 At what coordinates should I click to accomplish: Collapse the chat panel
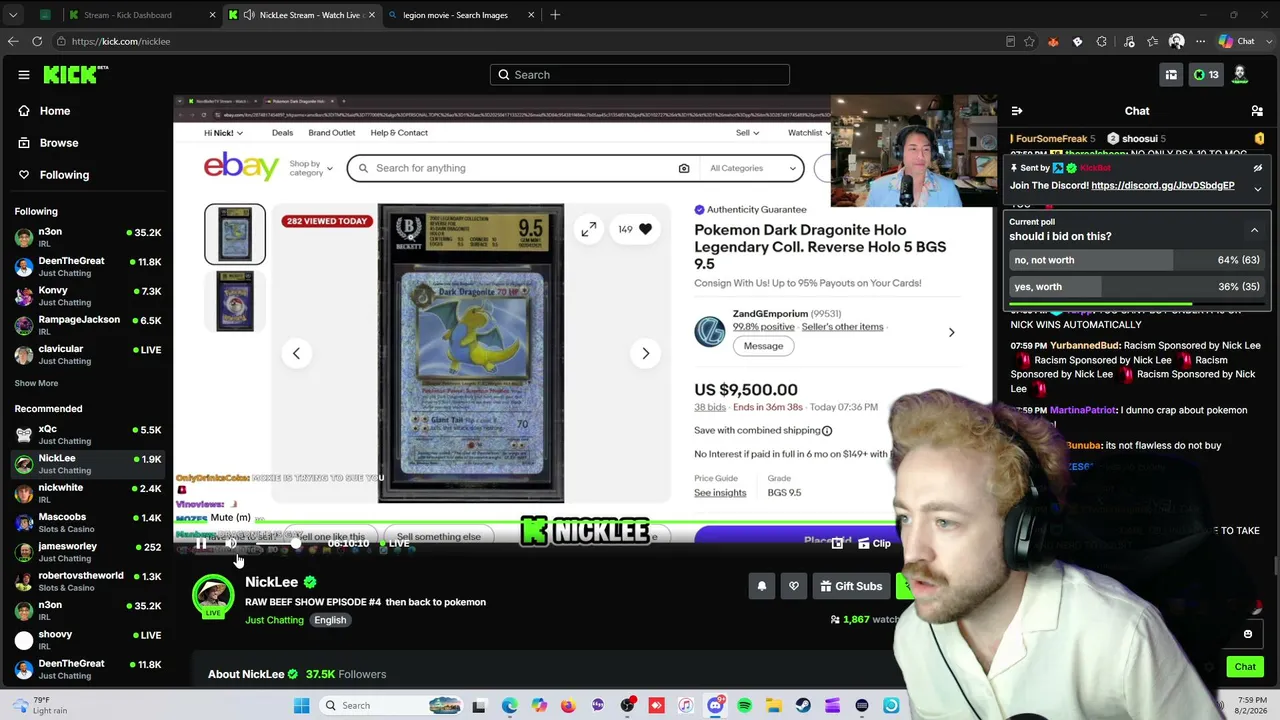click(1016, 111)
